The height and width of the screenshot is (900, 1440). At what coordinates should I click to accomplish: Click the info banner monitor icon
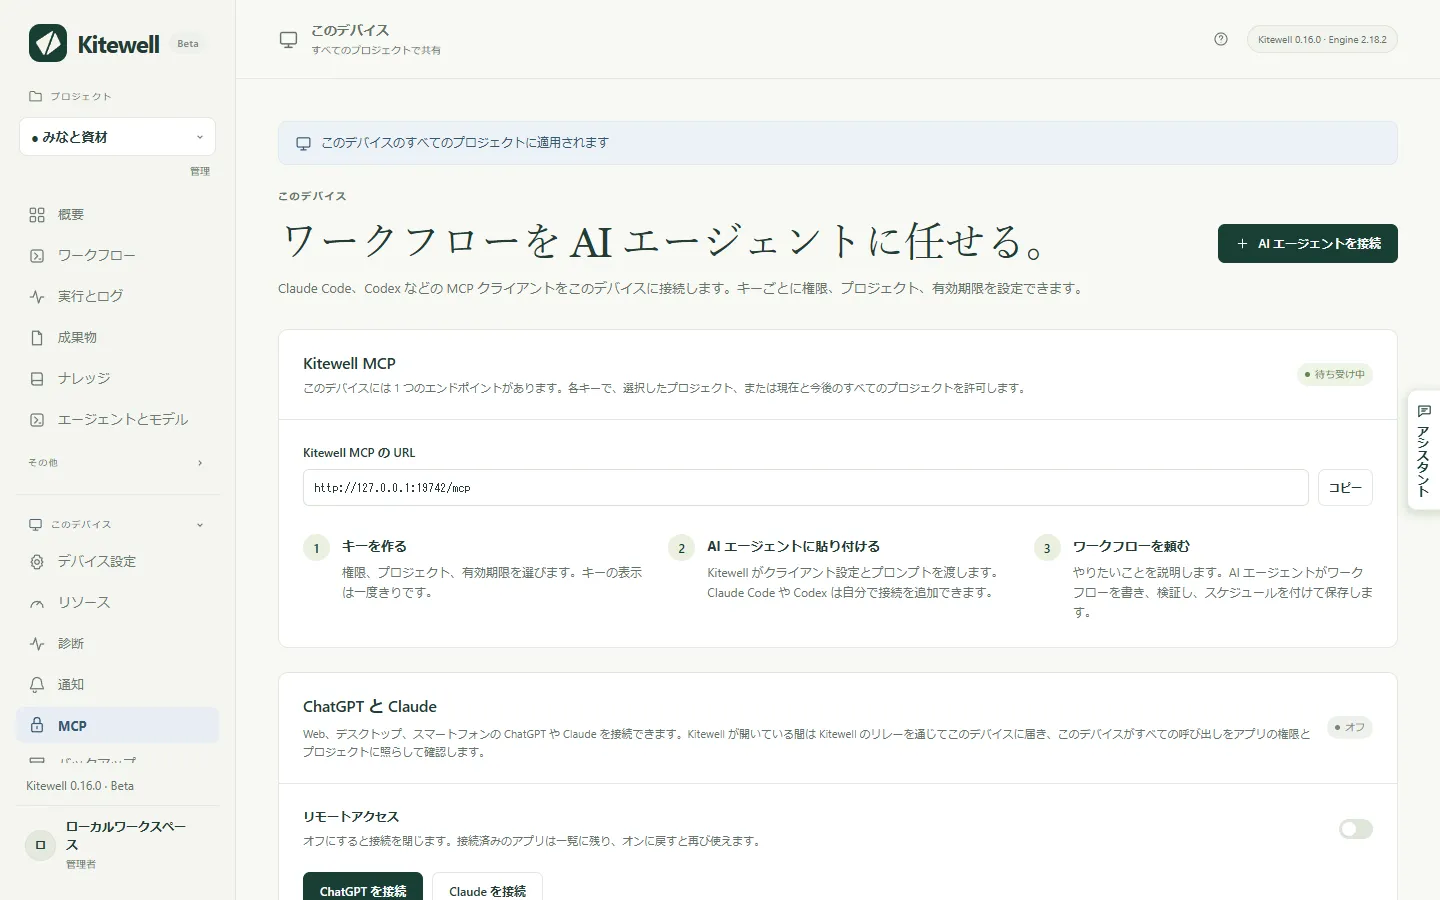point(303,144)
